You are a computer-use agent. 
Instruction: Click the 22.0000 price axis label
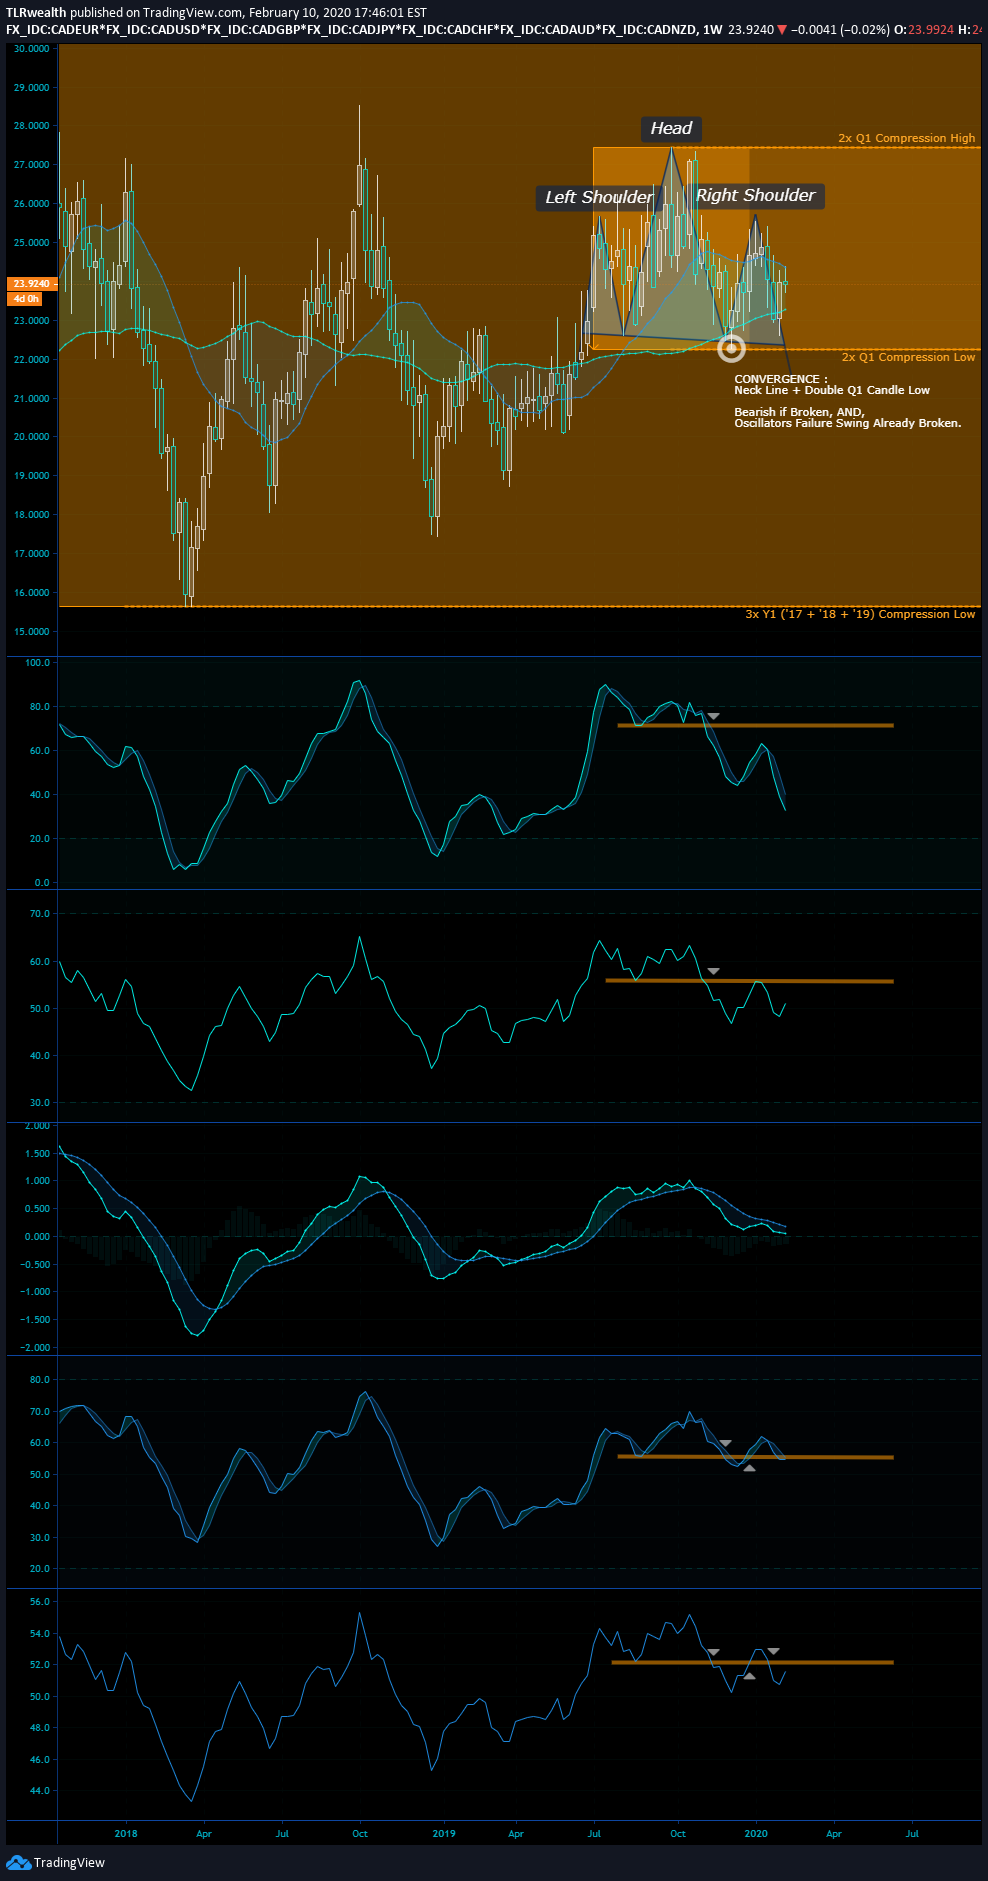(x=31, y=359)
